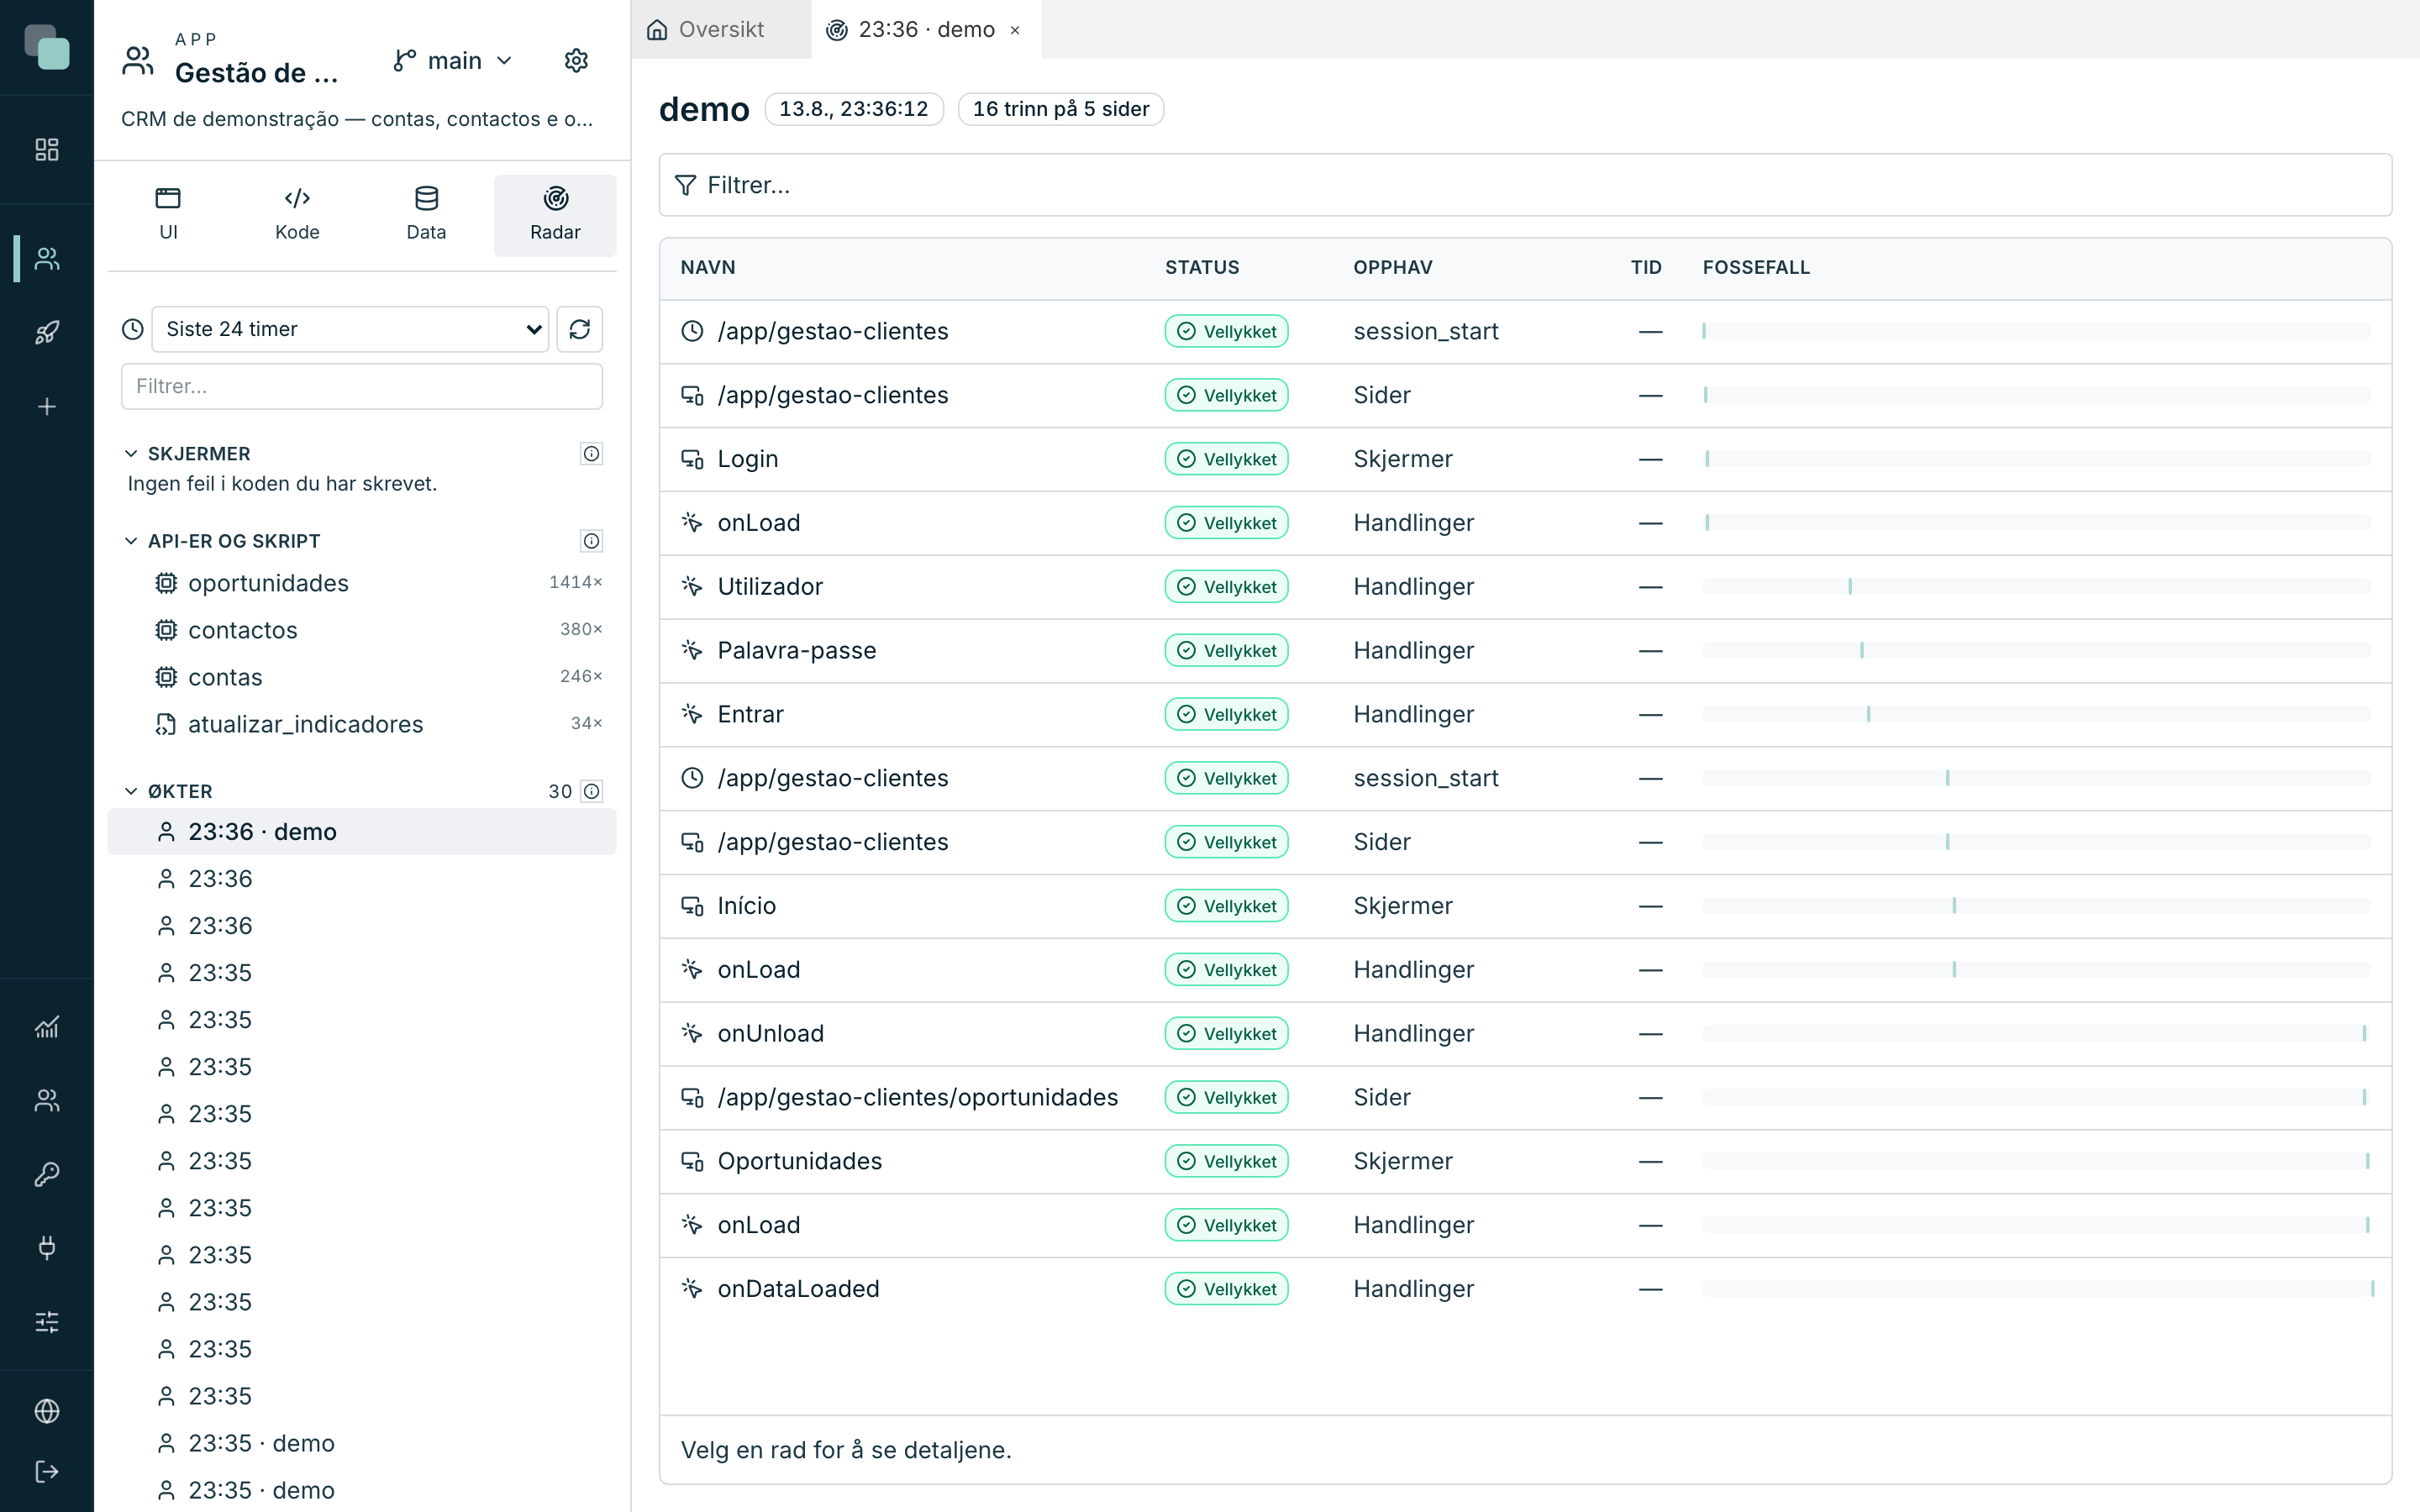The width and height of the screenshot is (2420, 1512).
Task: Open the branch selector main dropdown
Action: [x=453, y=61]
